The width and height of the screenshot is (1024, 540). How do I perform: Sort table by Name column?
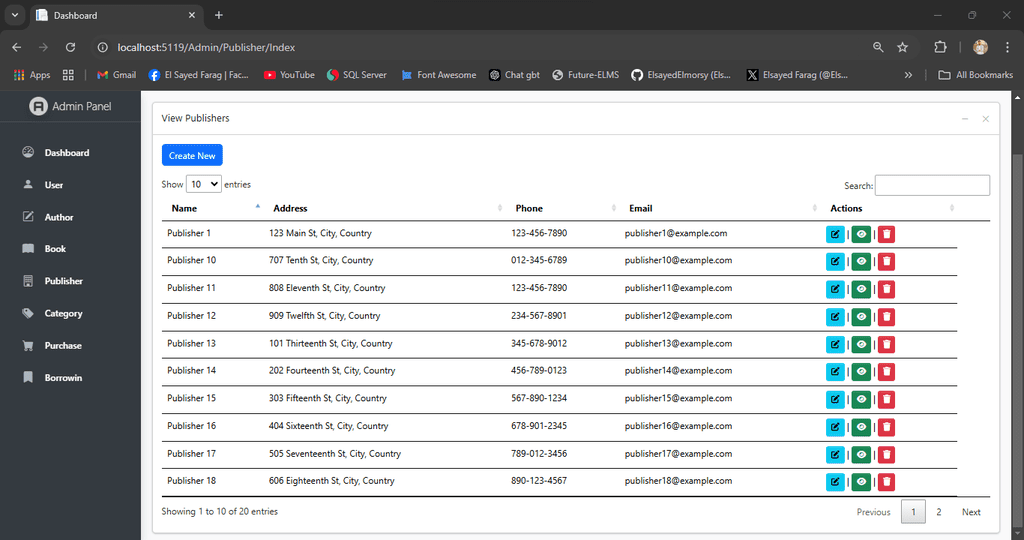point(213,208)
